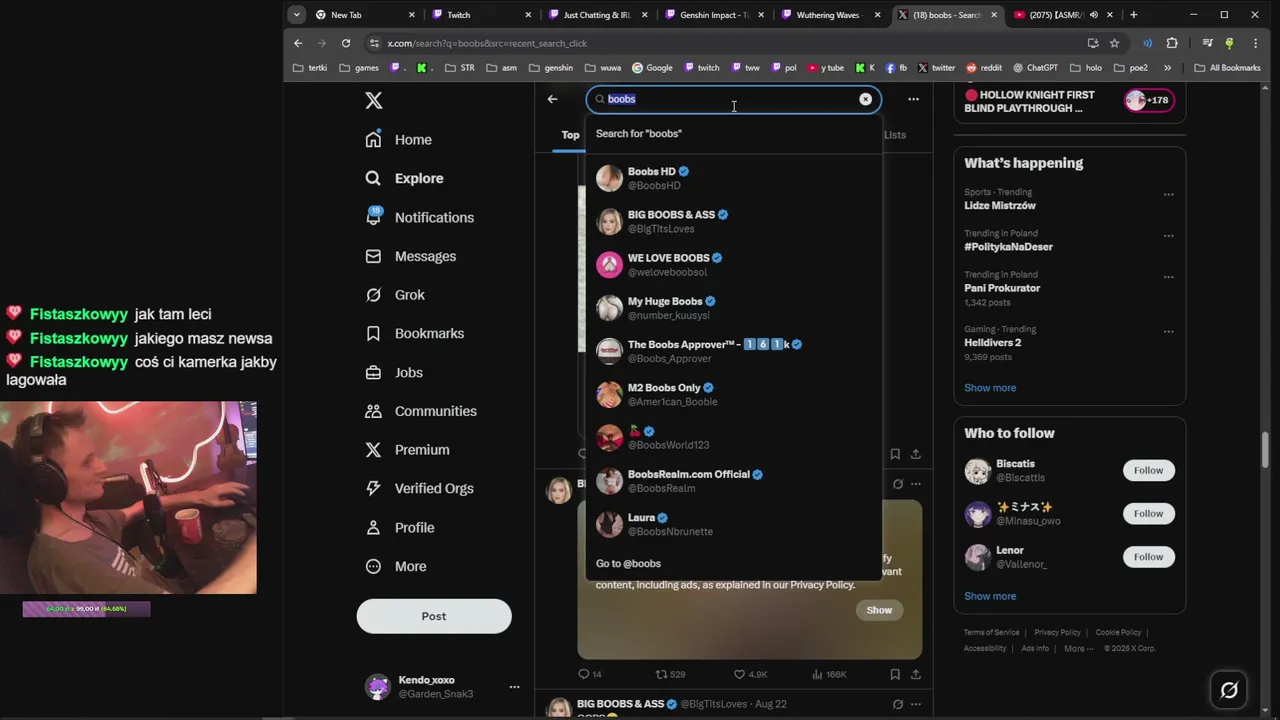Screen dimensions: 1280x720
Task: Click the back arrow beside search box
Action: 552,99
